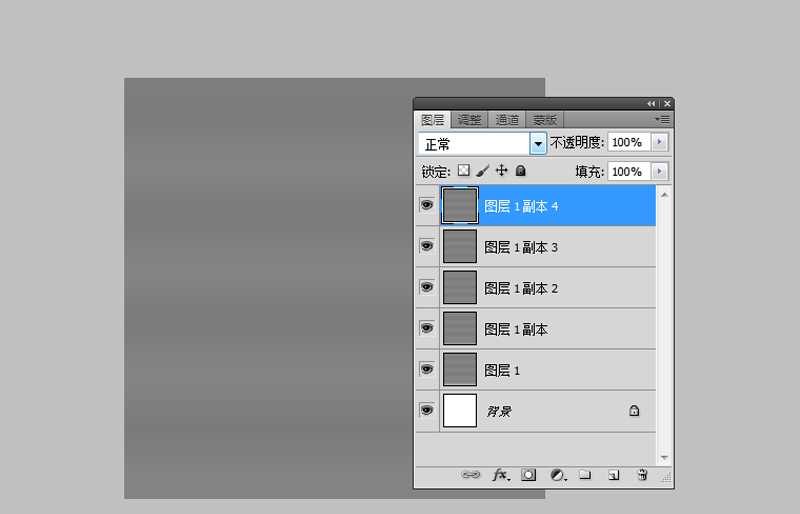Create new fill or adjustment layer
This screenshot has width=800, height=514.
click(x=557, y=475)
